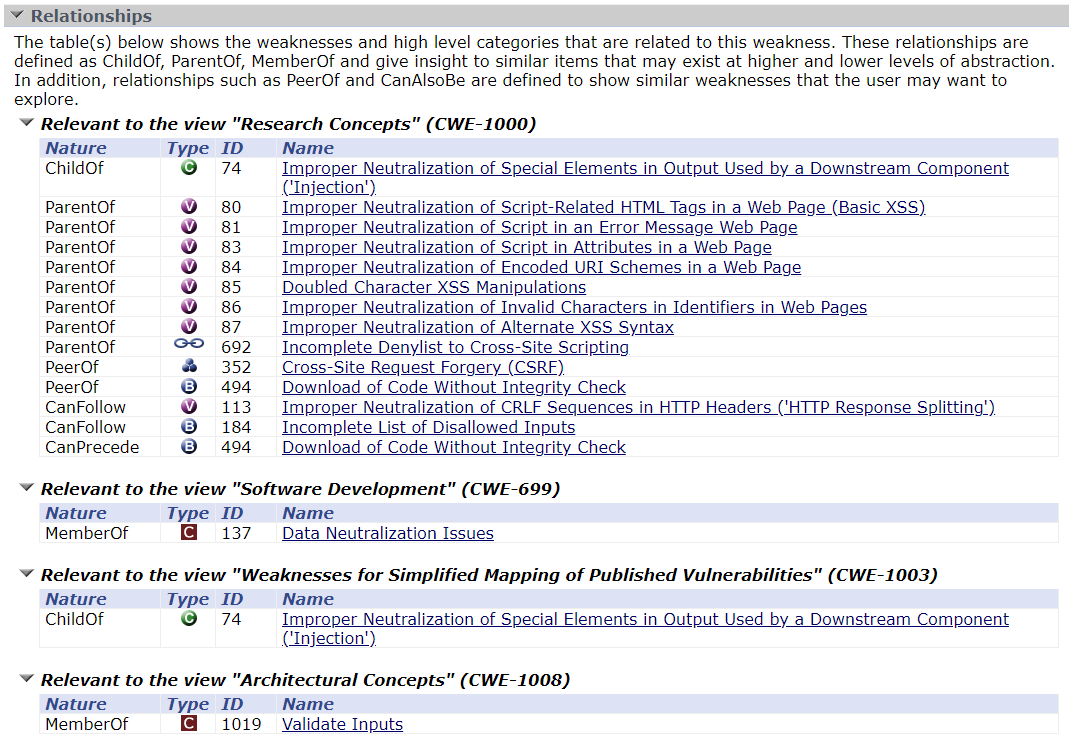
Task: Collapse the Architectural Concepts (CWE-1008) view
Action: pyautogui.click(x=27, y=679)
